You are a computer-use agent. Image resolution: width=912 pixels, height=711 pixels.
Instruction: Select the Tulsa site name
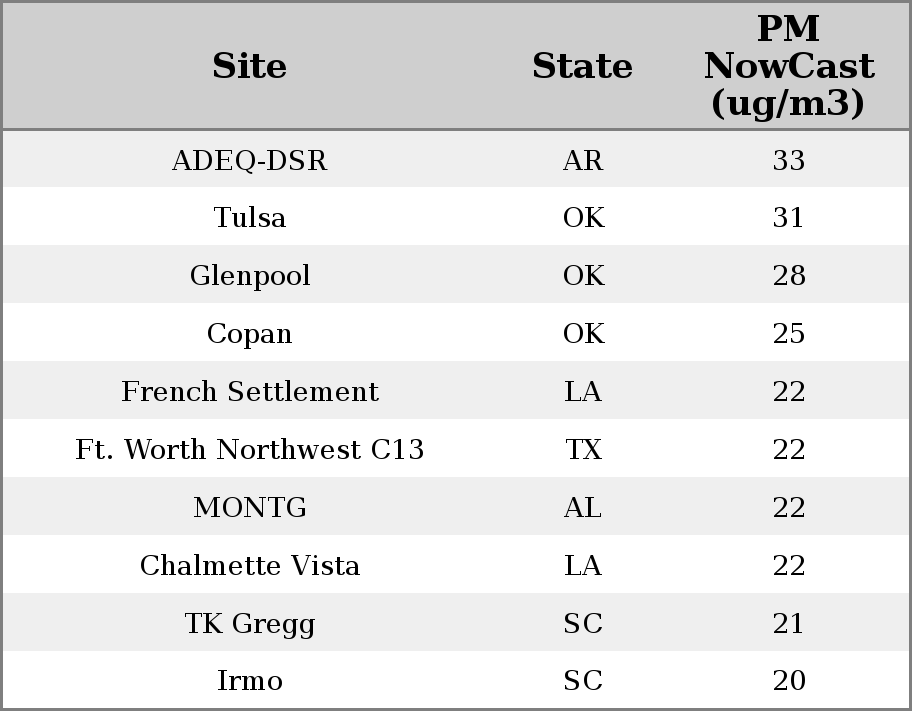249,218
